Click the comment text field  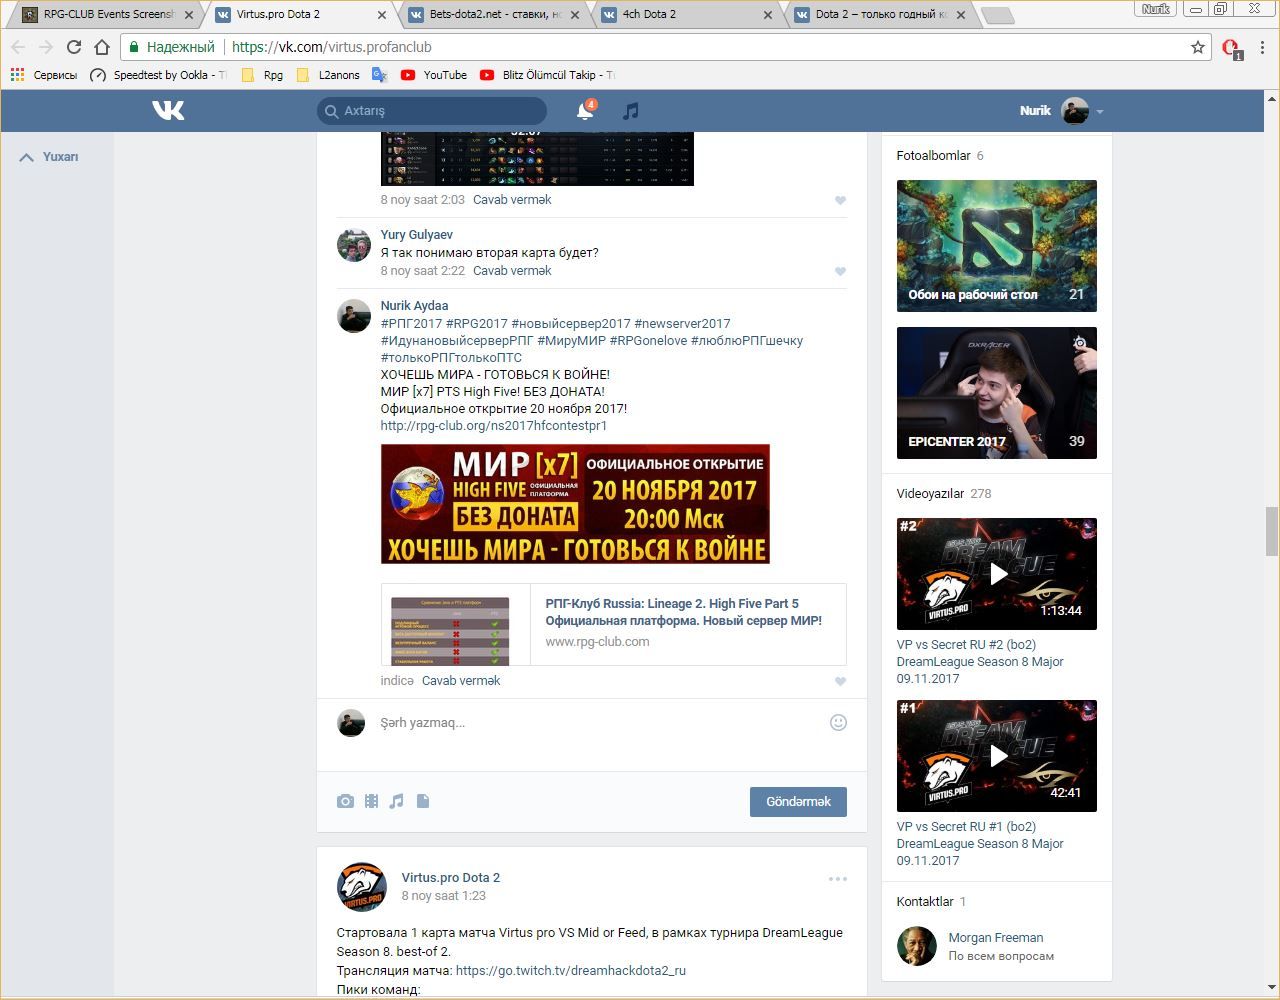(600, 723)
